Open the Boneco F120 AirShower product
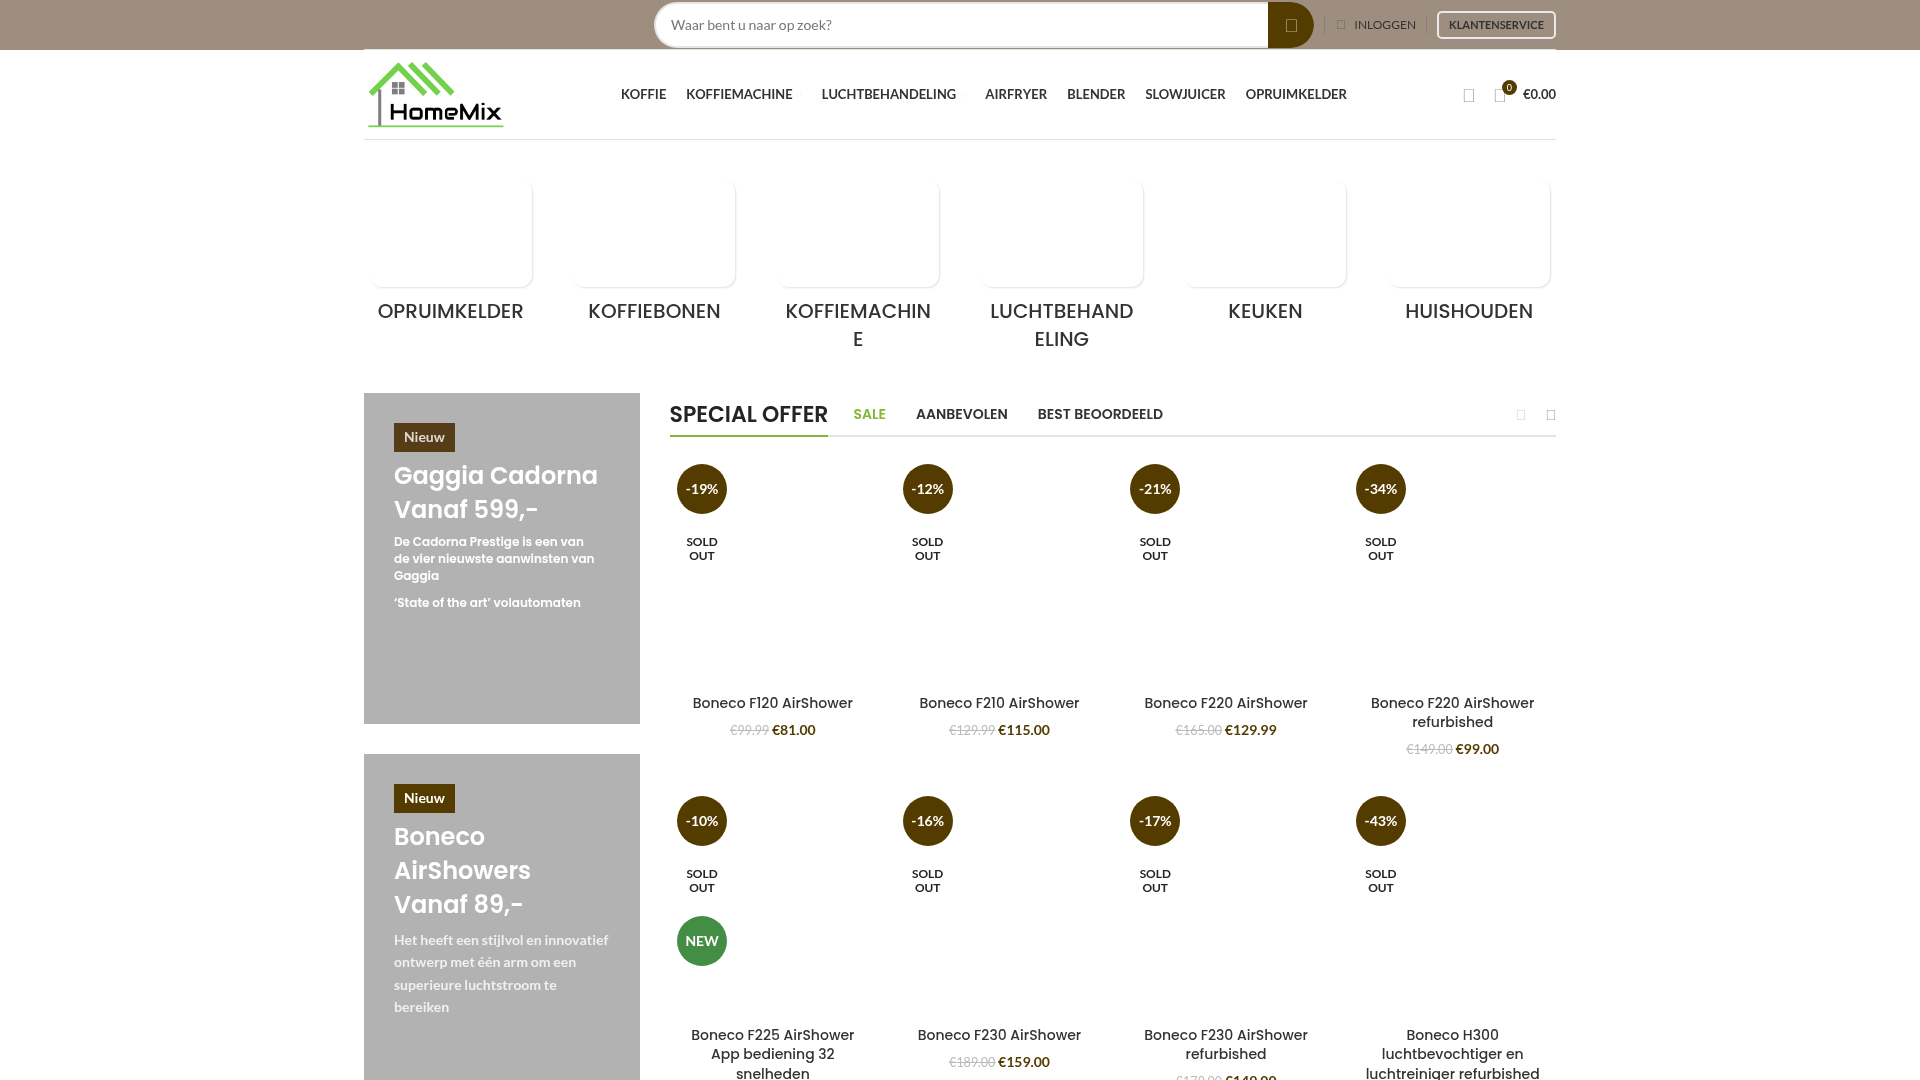Screen dimensions: 1920x1080 pyautogui.click(x=773, y=703)
